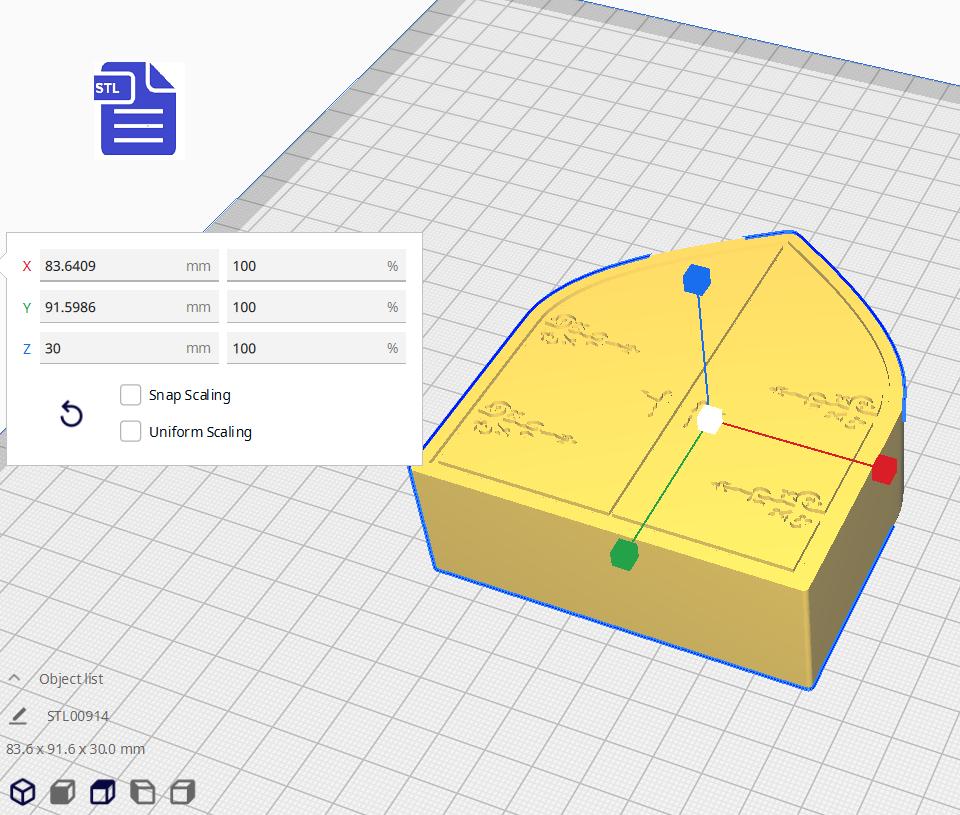Image resolution: width=960 pixels, height=815 pixels.
Task: Click the Z scale percentage field
Action: click(305, 348)
